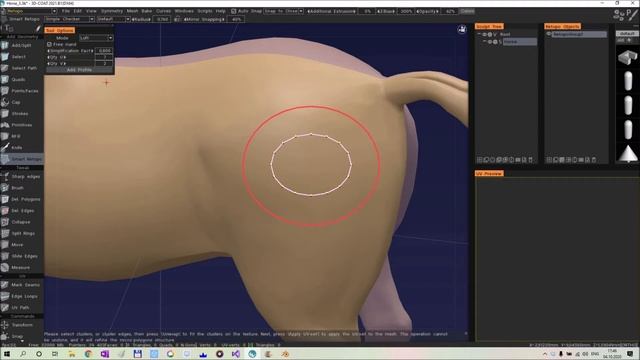Pick the Points/Faces tool
The width and height of the screenshot is (640, 360).
22,91
